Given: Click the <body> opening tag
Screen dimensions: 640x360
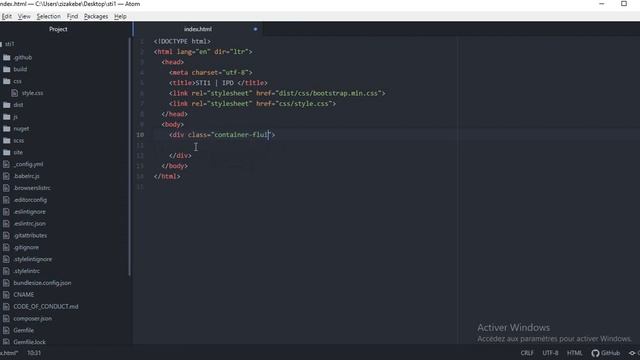Looking at the screenshot, I should (173, 124).
